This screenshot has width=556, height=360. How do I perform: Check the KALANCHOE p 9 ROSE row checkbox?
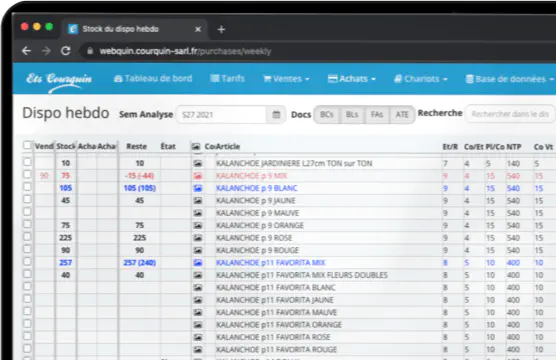pos(27,237)
